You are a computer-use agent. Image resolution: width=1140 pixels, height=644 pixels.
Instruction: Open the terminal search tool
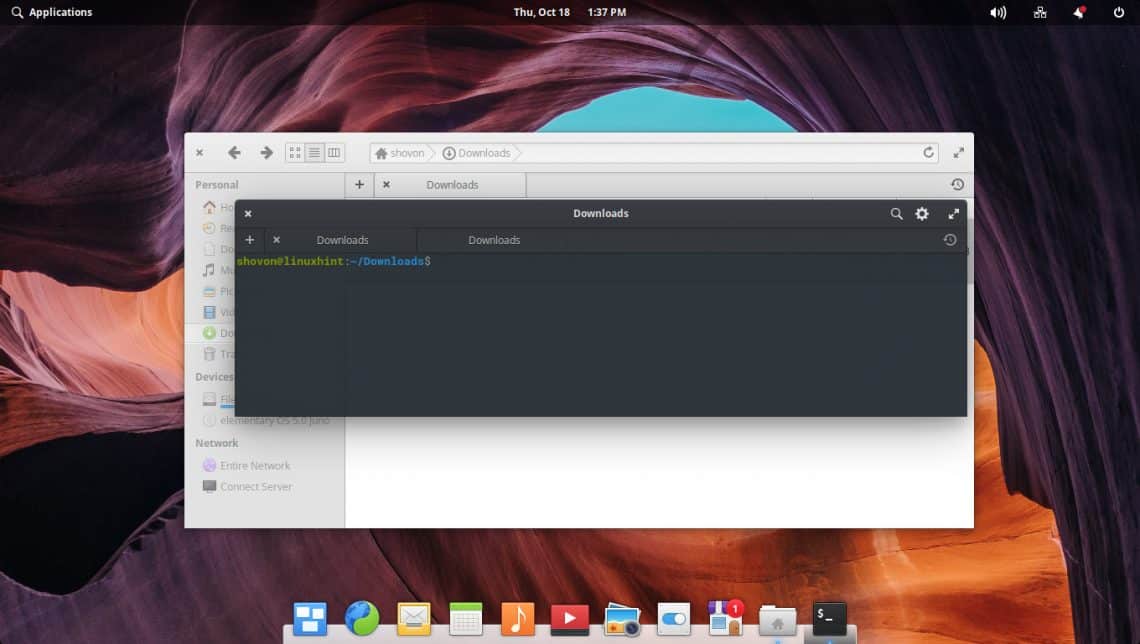tap(896, 214)
